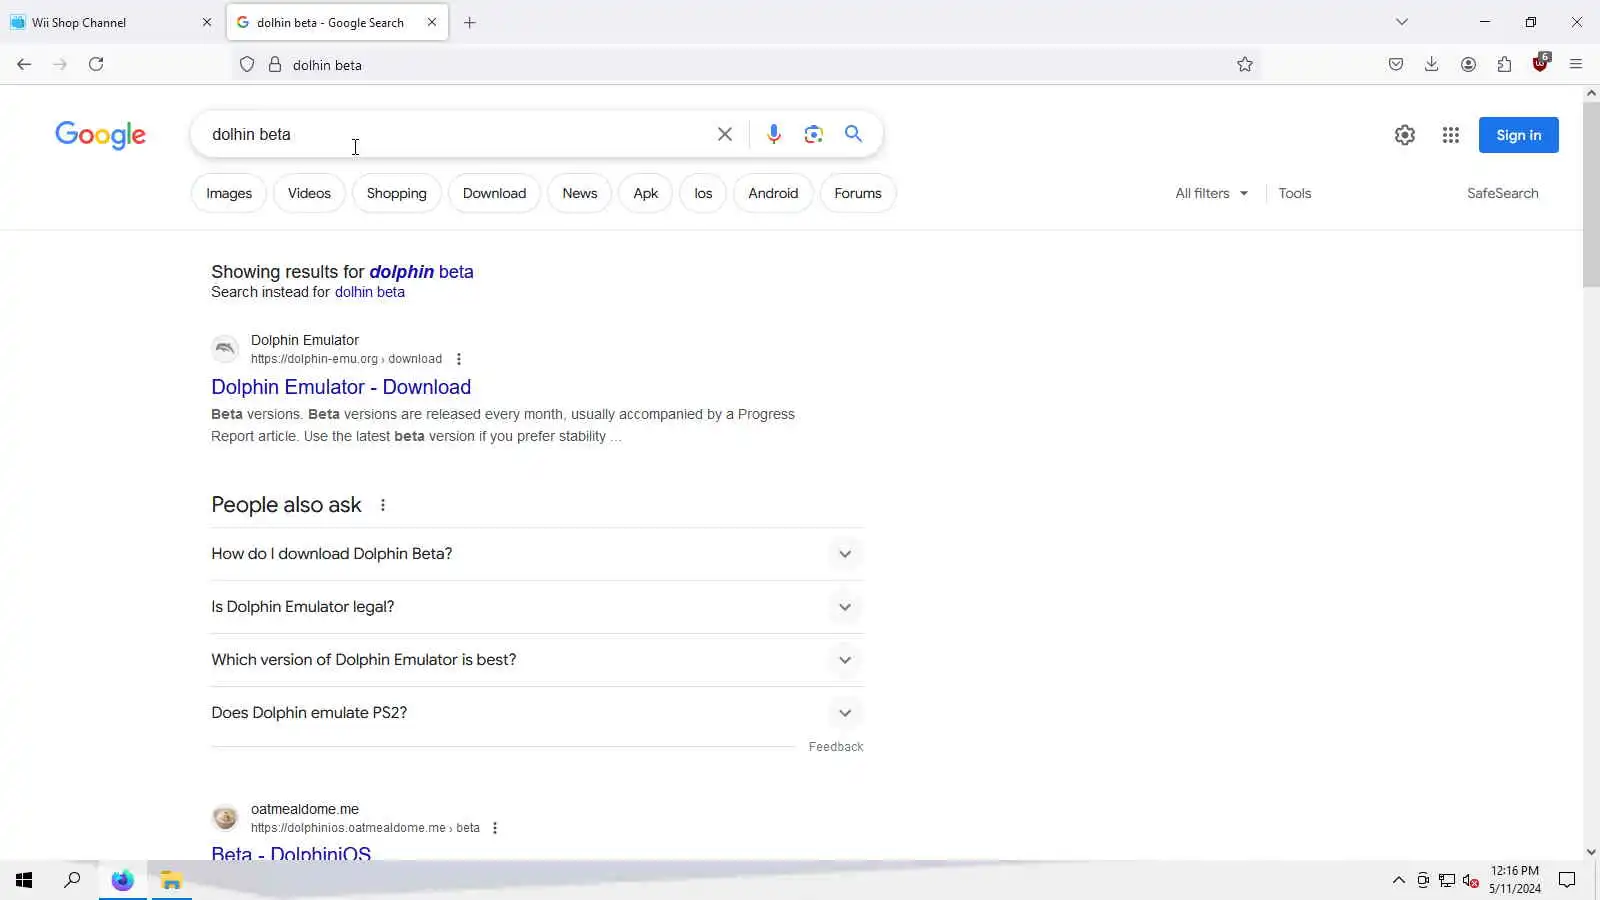This screenshot has width=1600, height=900.
Task: Open the Extensions puzzle icon
Action: (x=1504, y=64)
